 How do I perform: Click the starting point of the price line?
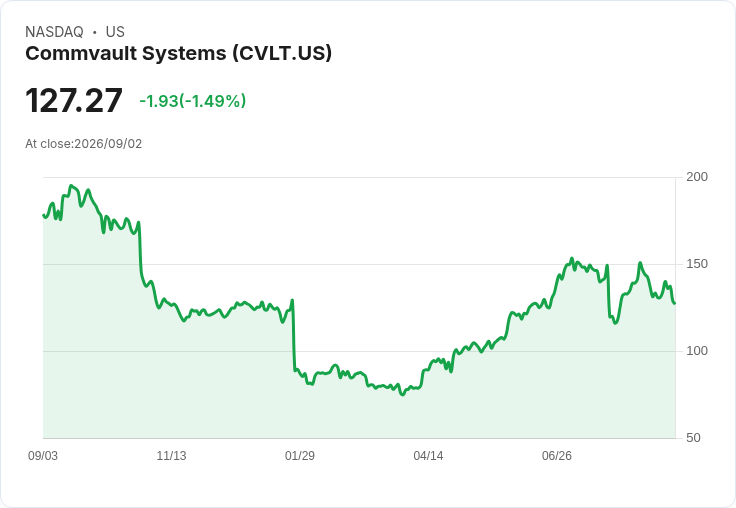pos(44,215)
